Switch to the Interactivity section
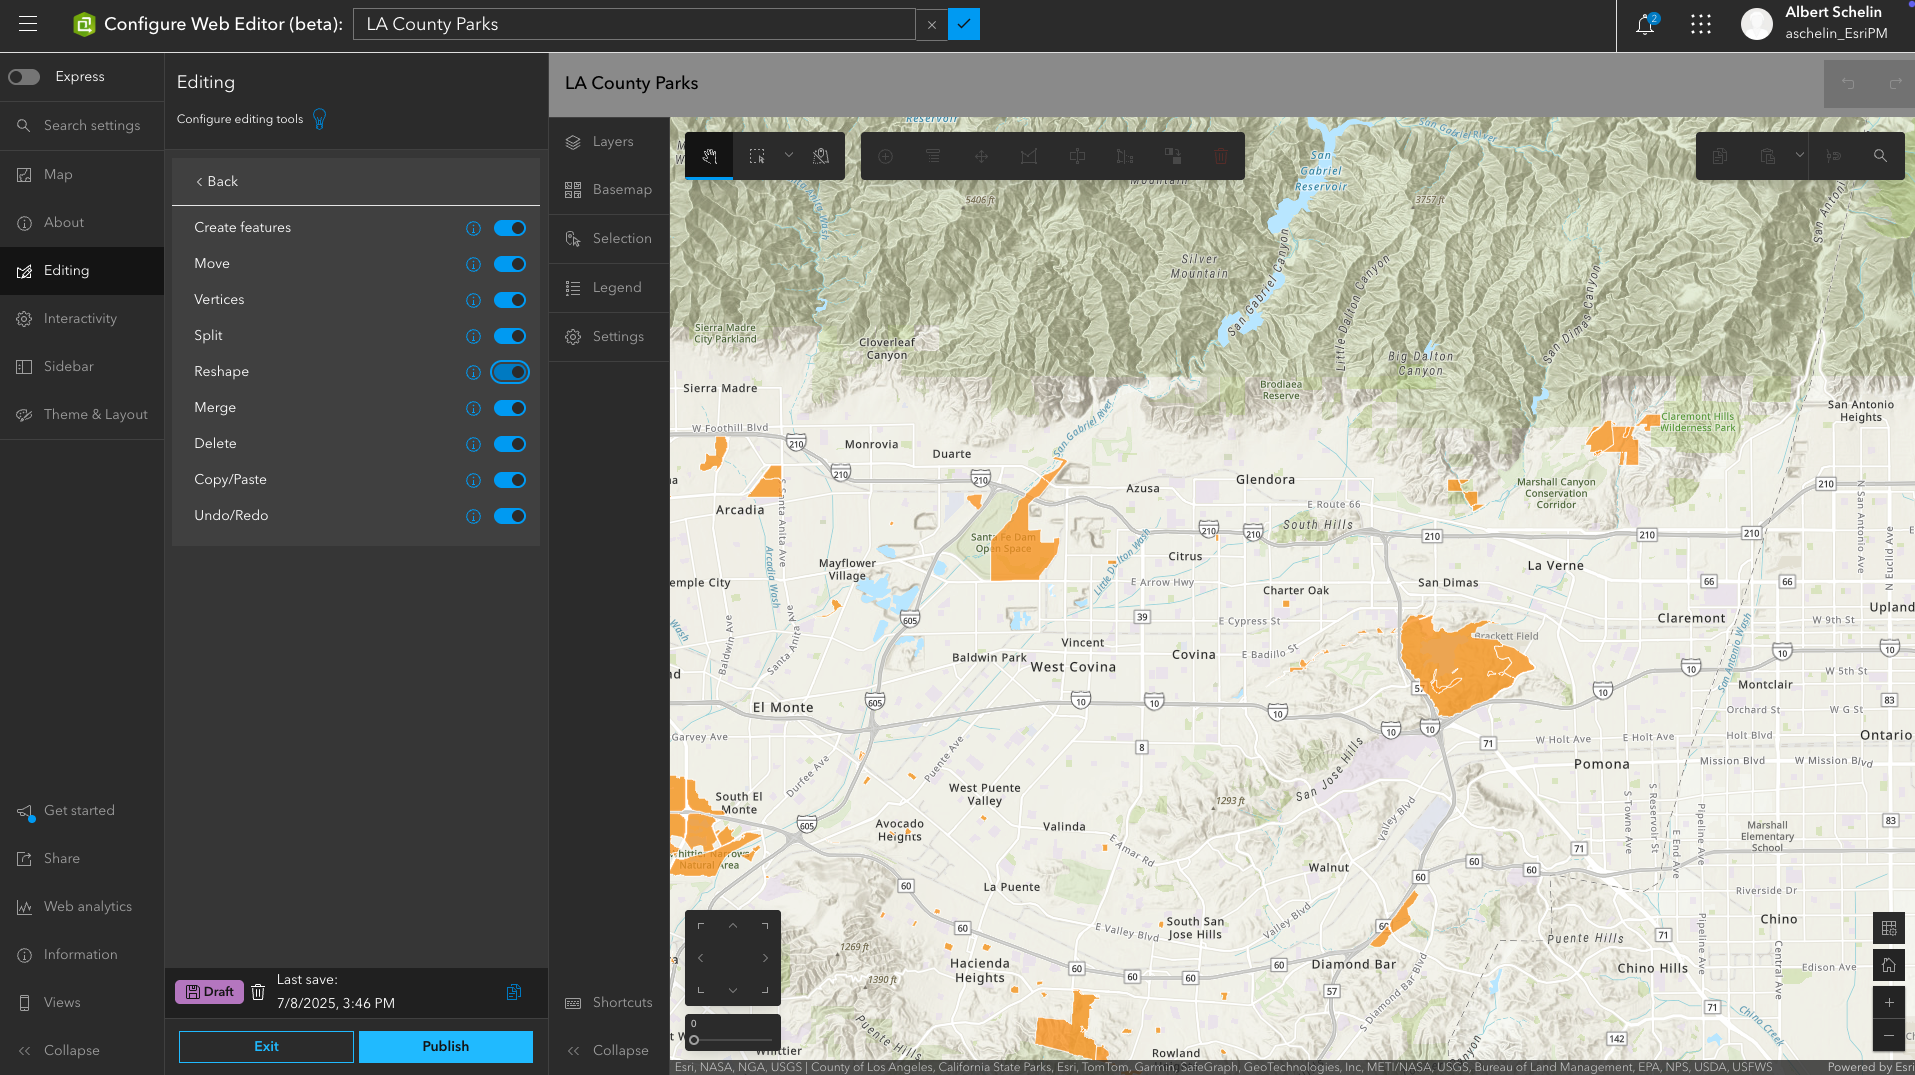The width and height of the screenshot is (1915, 1075). tap(81, 318)
